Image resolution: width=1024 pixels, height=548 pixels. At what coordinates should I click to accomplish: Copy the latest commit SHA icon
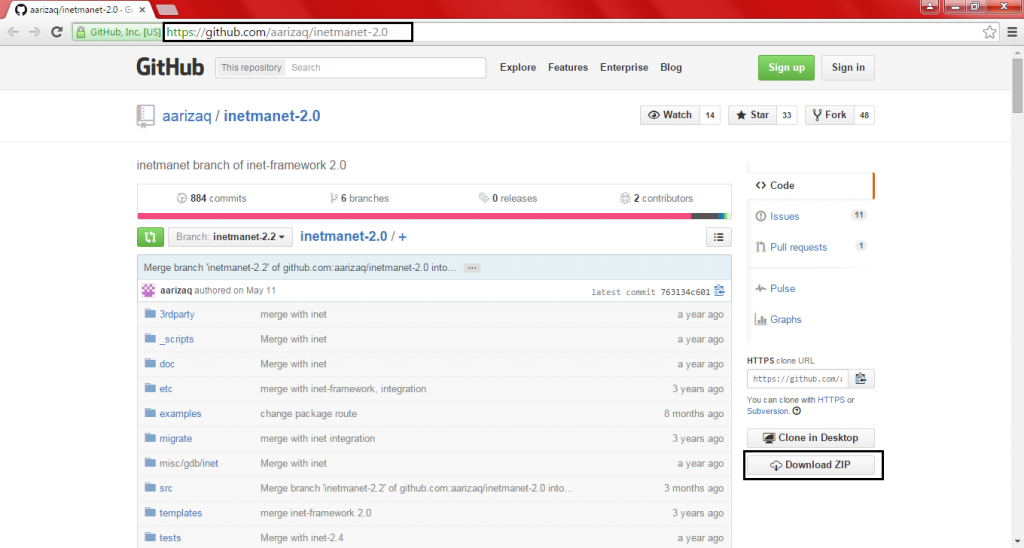pos(719,291)
